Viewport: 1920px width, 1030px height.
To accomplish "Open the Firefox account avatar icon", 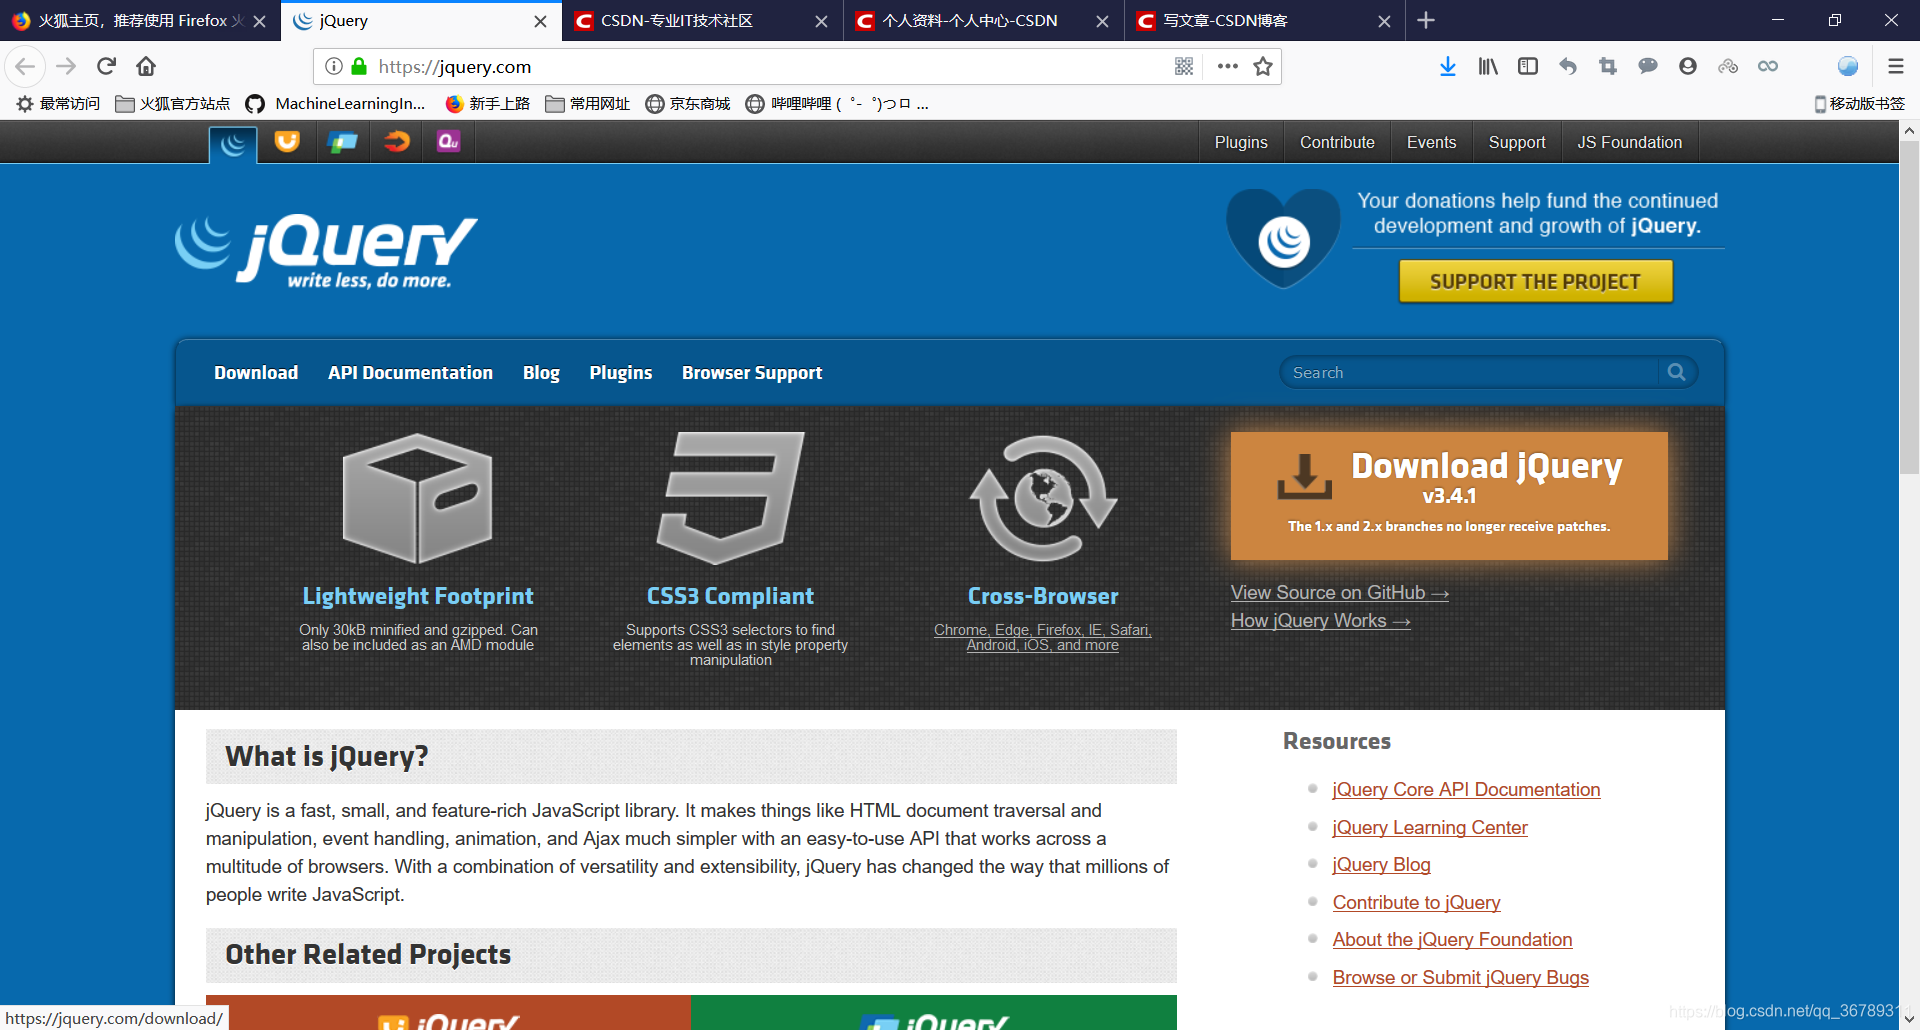I will tap(1688, 66).
